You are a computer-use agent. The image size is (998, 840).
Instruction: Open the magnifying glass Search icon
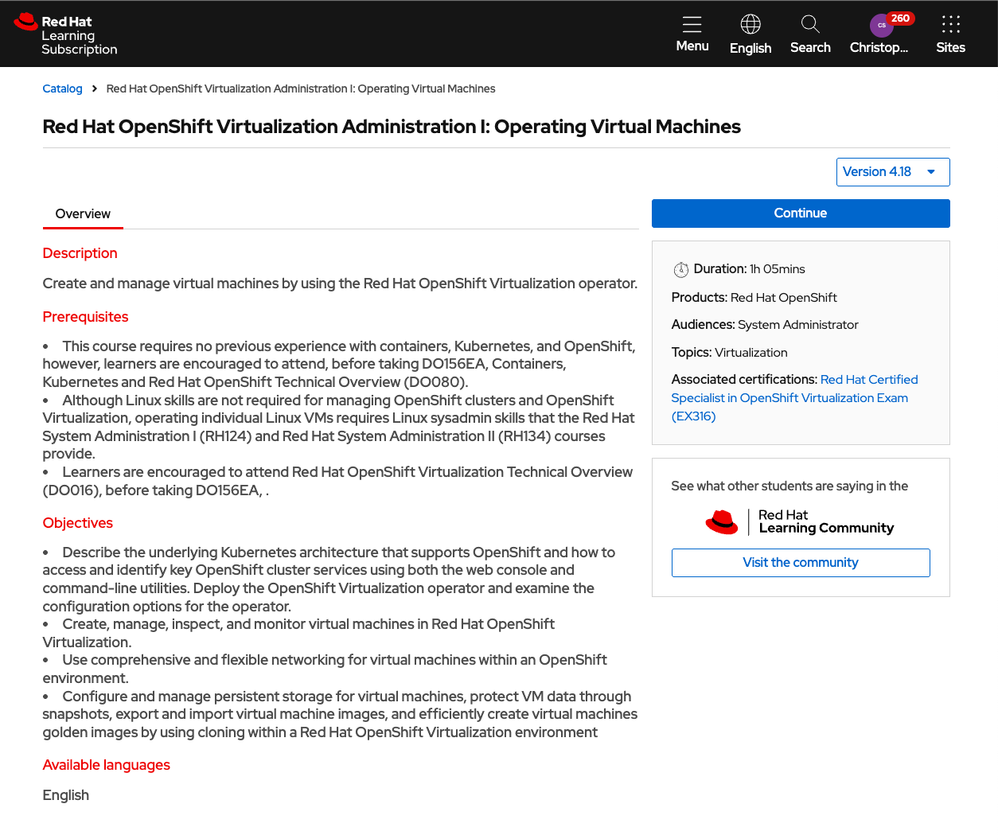coord(810,24)
